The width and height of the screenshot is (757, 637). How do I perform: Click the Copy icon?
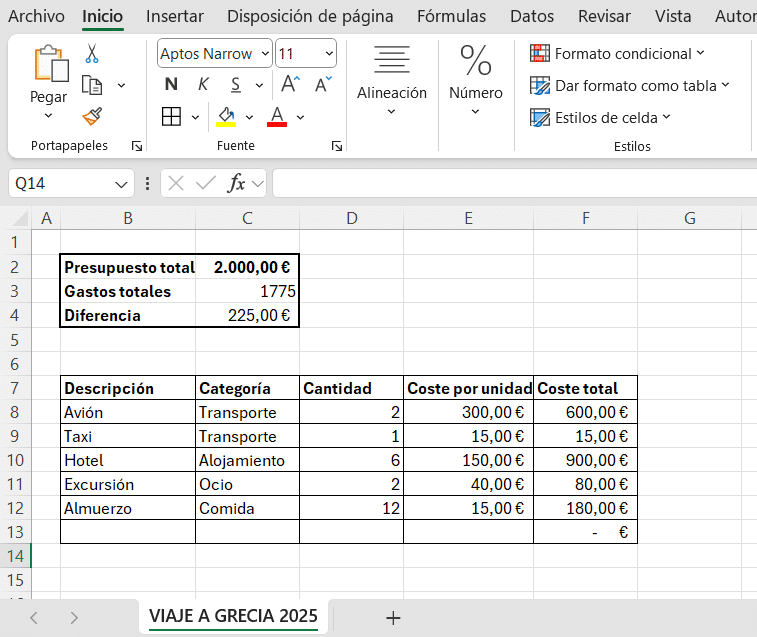(92, 85)
